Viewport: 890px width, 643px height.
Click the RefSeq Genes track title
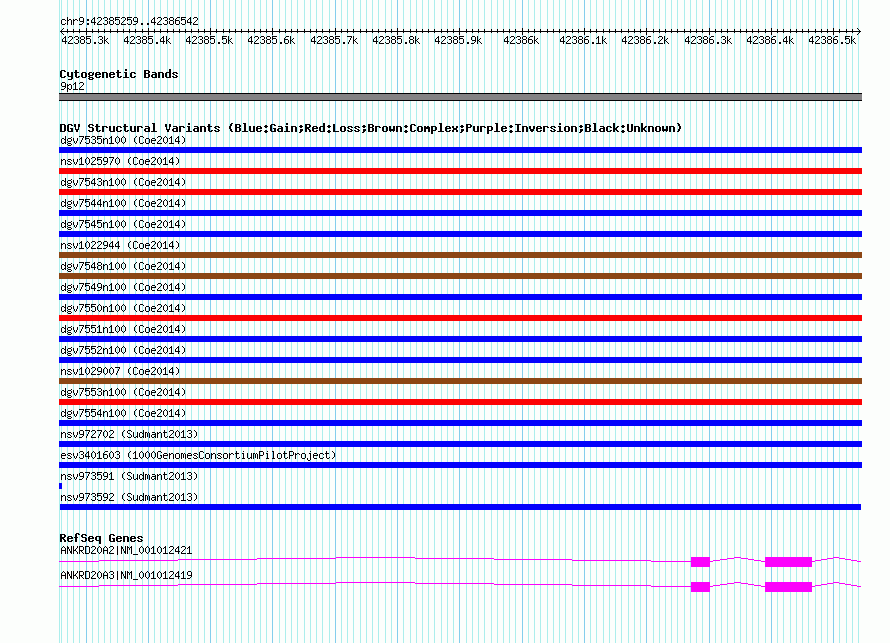pyautogui.click(x=101, y=538)
